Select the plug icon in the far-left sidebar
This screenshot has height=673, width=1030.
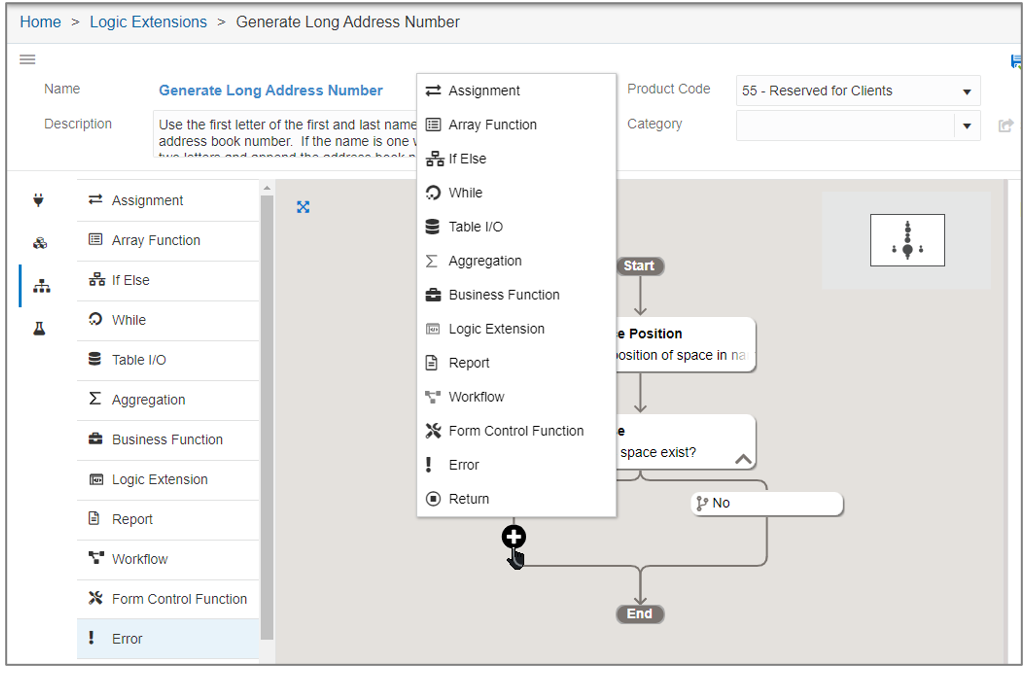(40, 200)
